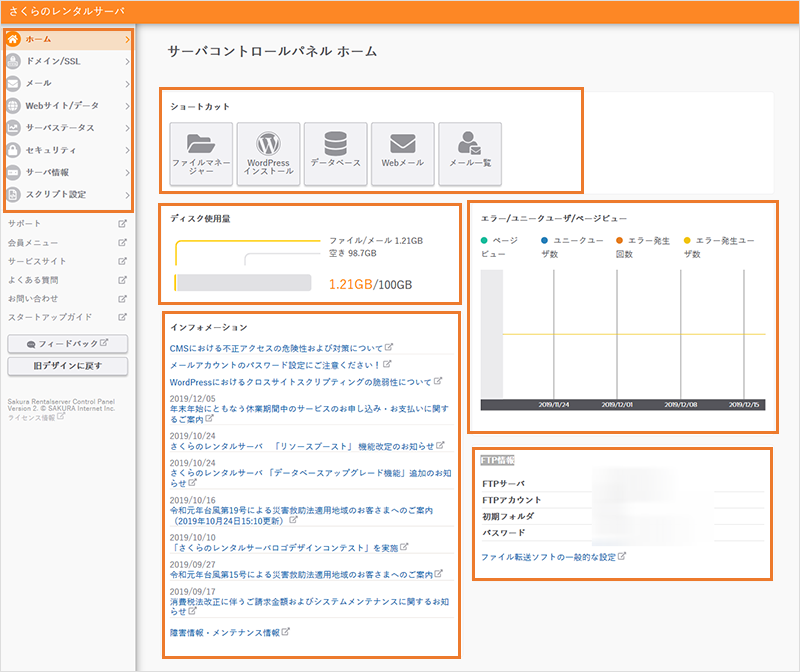Image resolution: width=800 pixels, height=672 pixels.
Task: Click the フィードバック button
Action: pyautogui.click(x=67, y=343)
